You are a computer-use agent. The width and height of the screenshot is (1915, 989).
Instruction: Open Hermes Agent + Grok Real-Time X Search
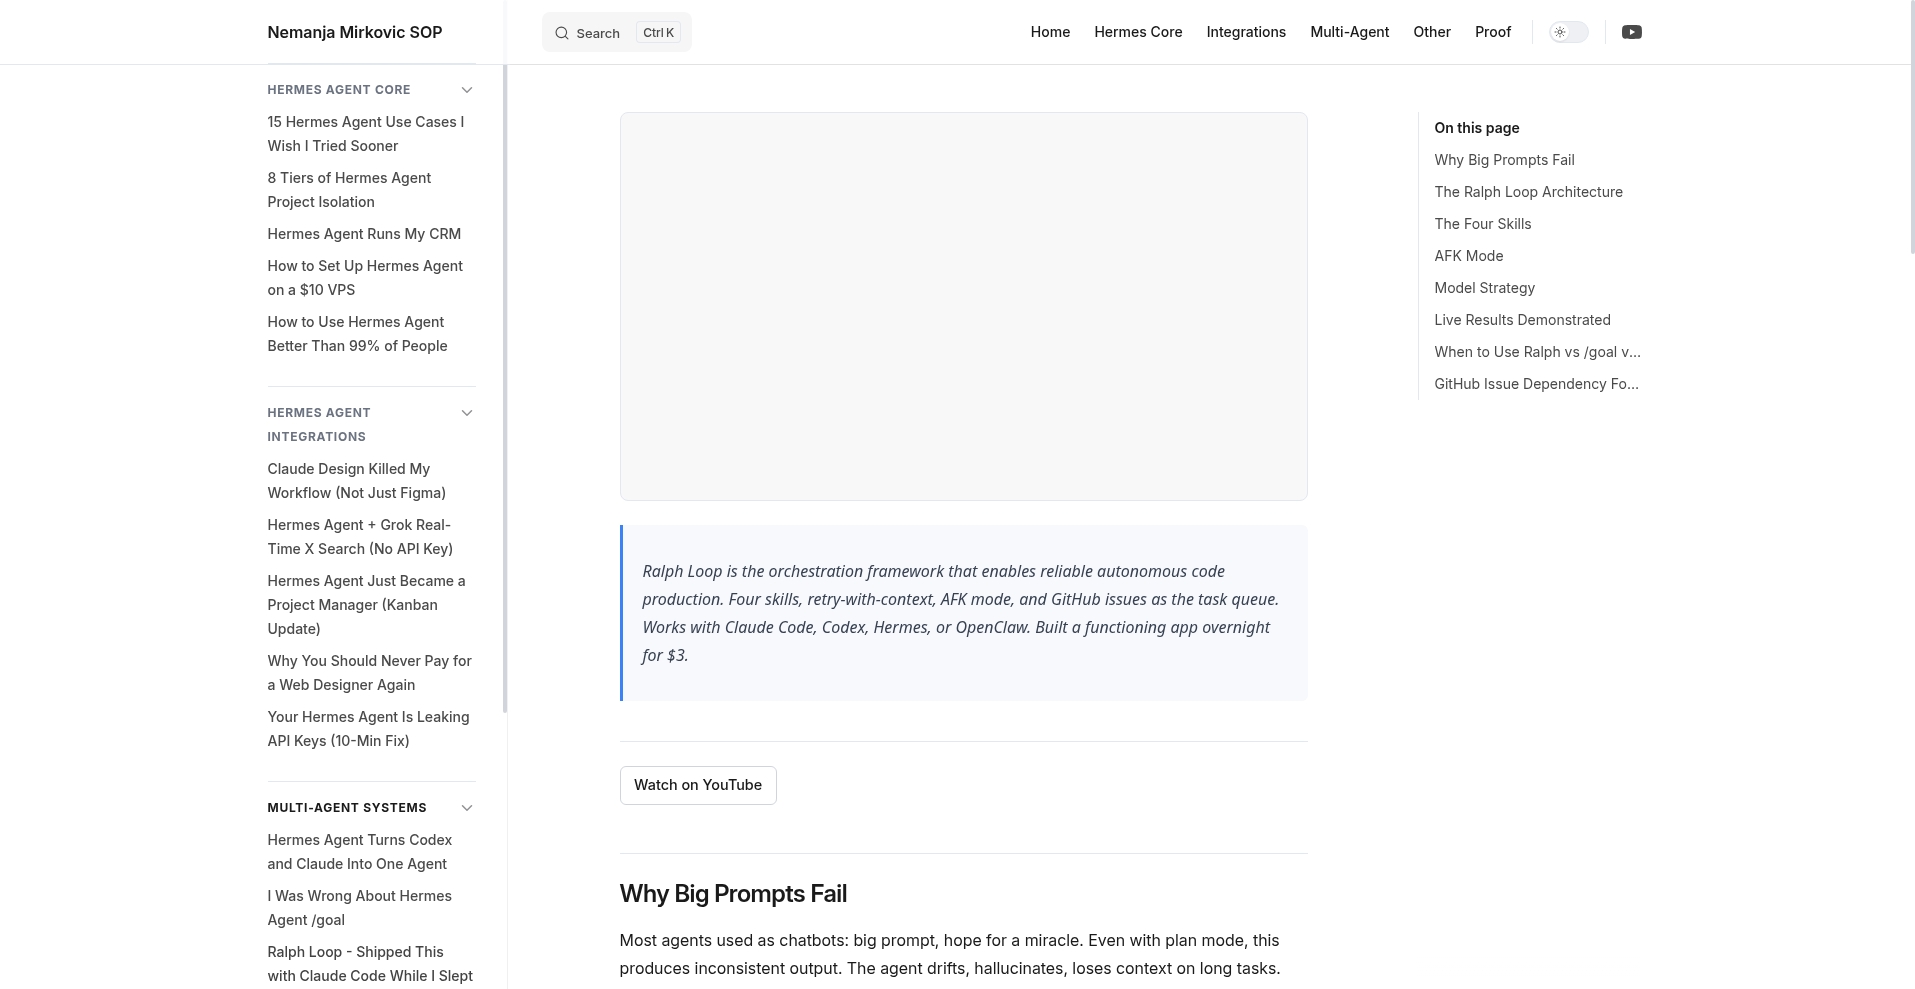[x=360, y=537]
